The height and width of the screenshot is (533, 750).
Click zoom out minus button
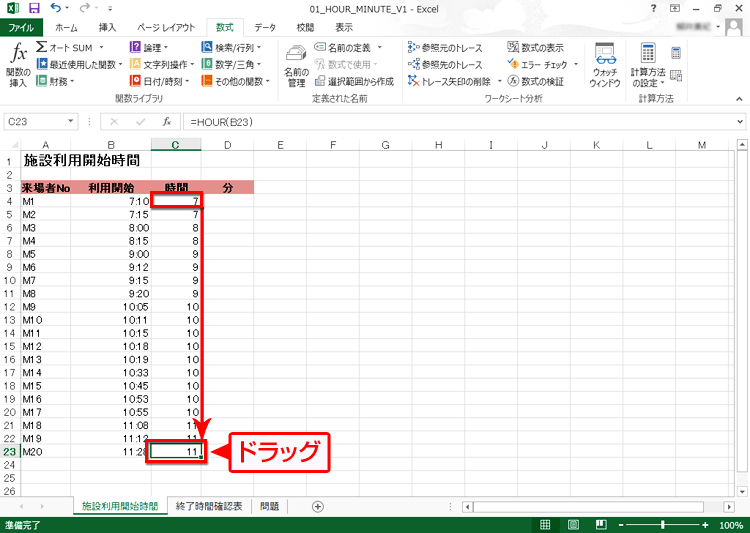click(x=620, y=525)
